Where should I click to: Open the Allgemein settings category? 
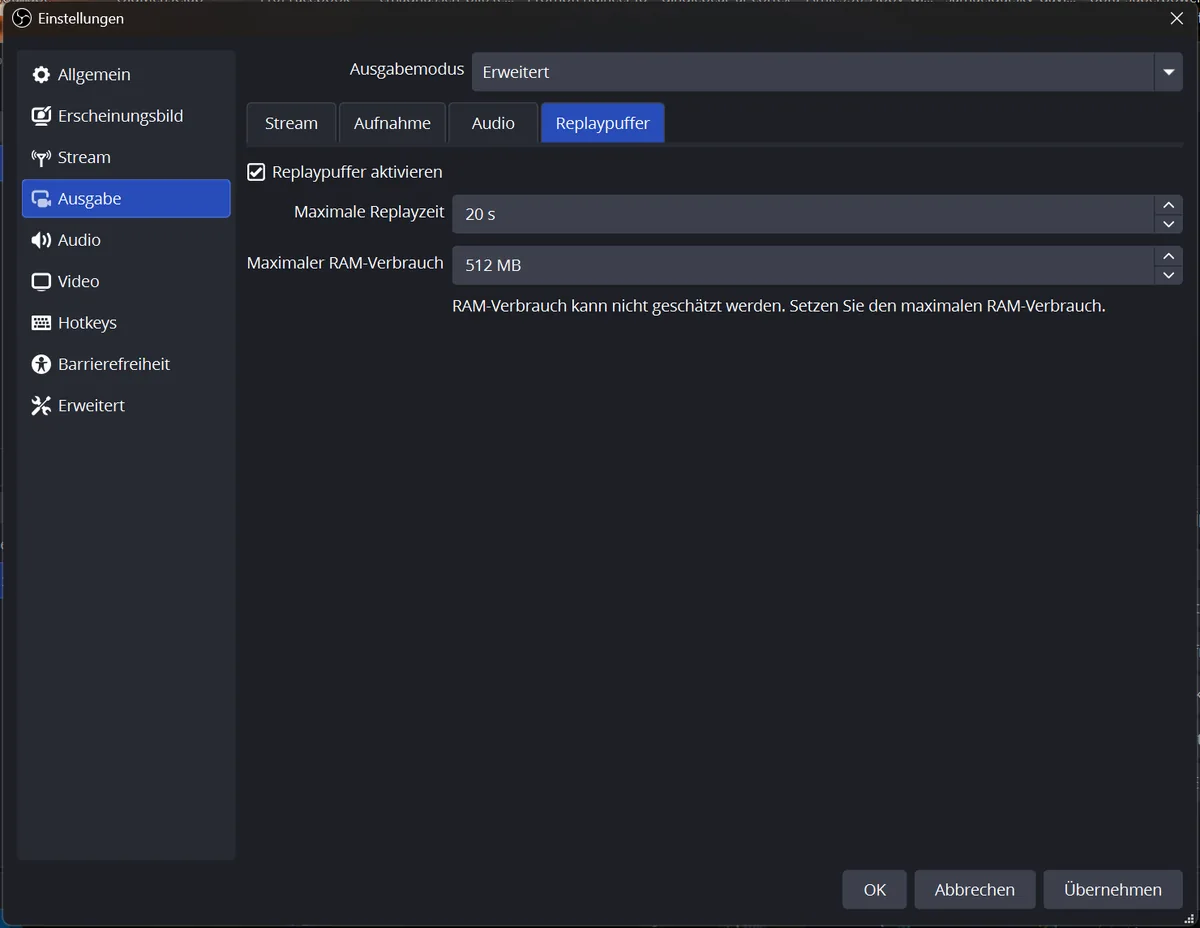click(126, 75)
